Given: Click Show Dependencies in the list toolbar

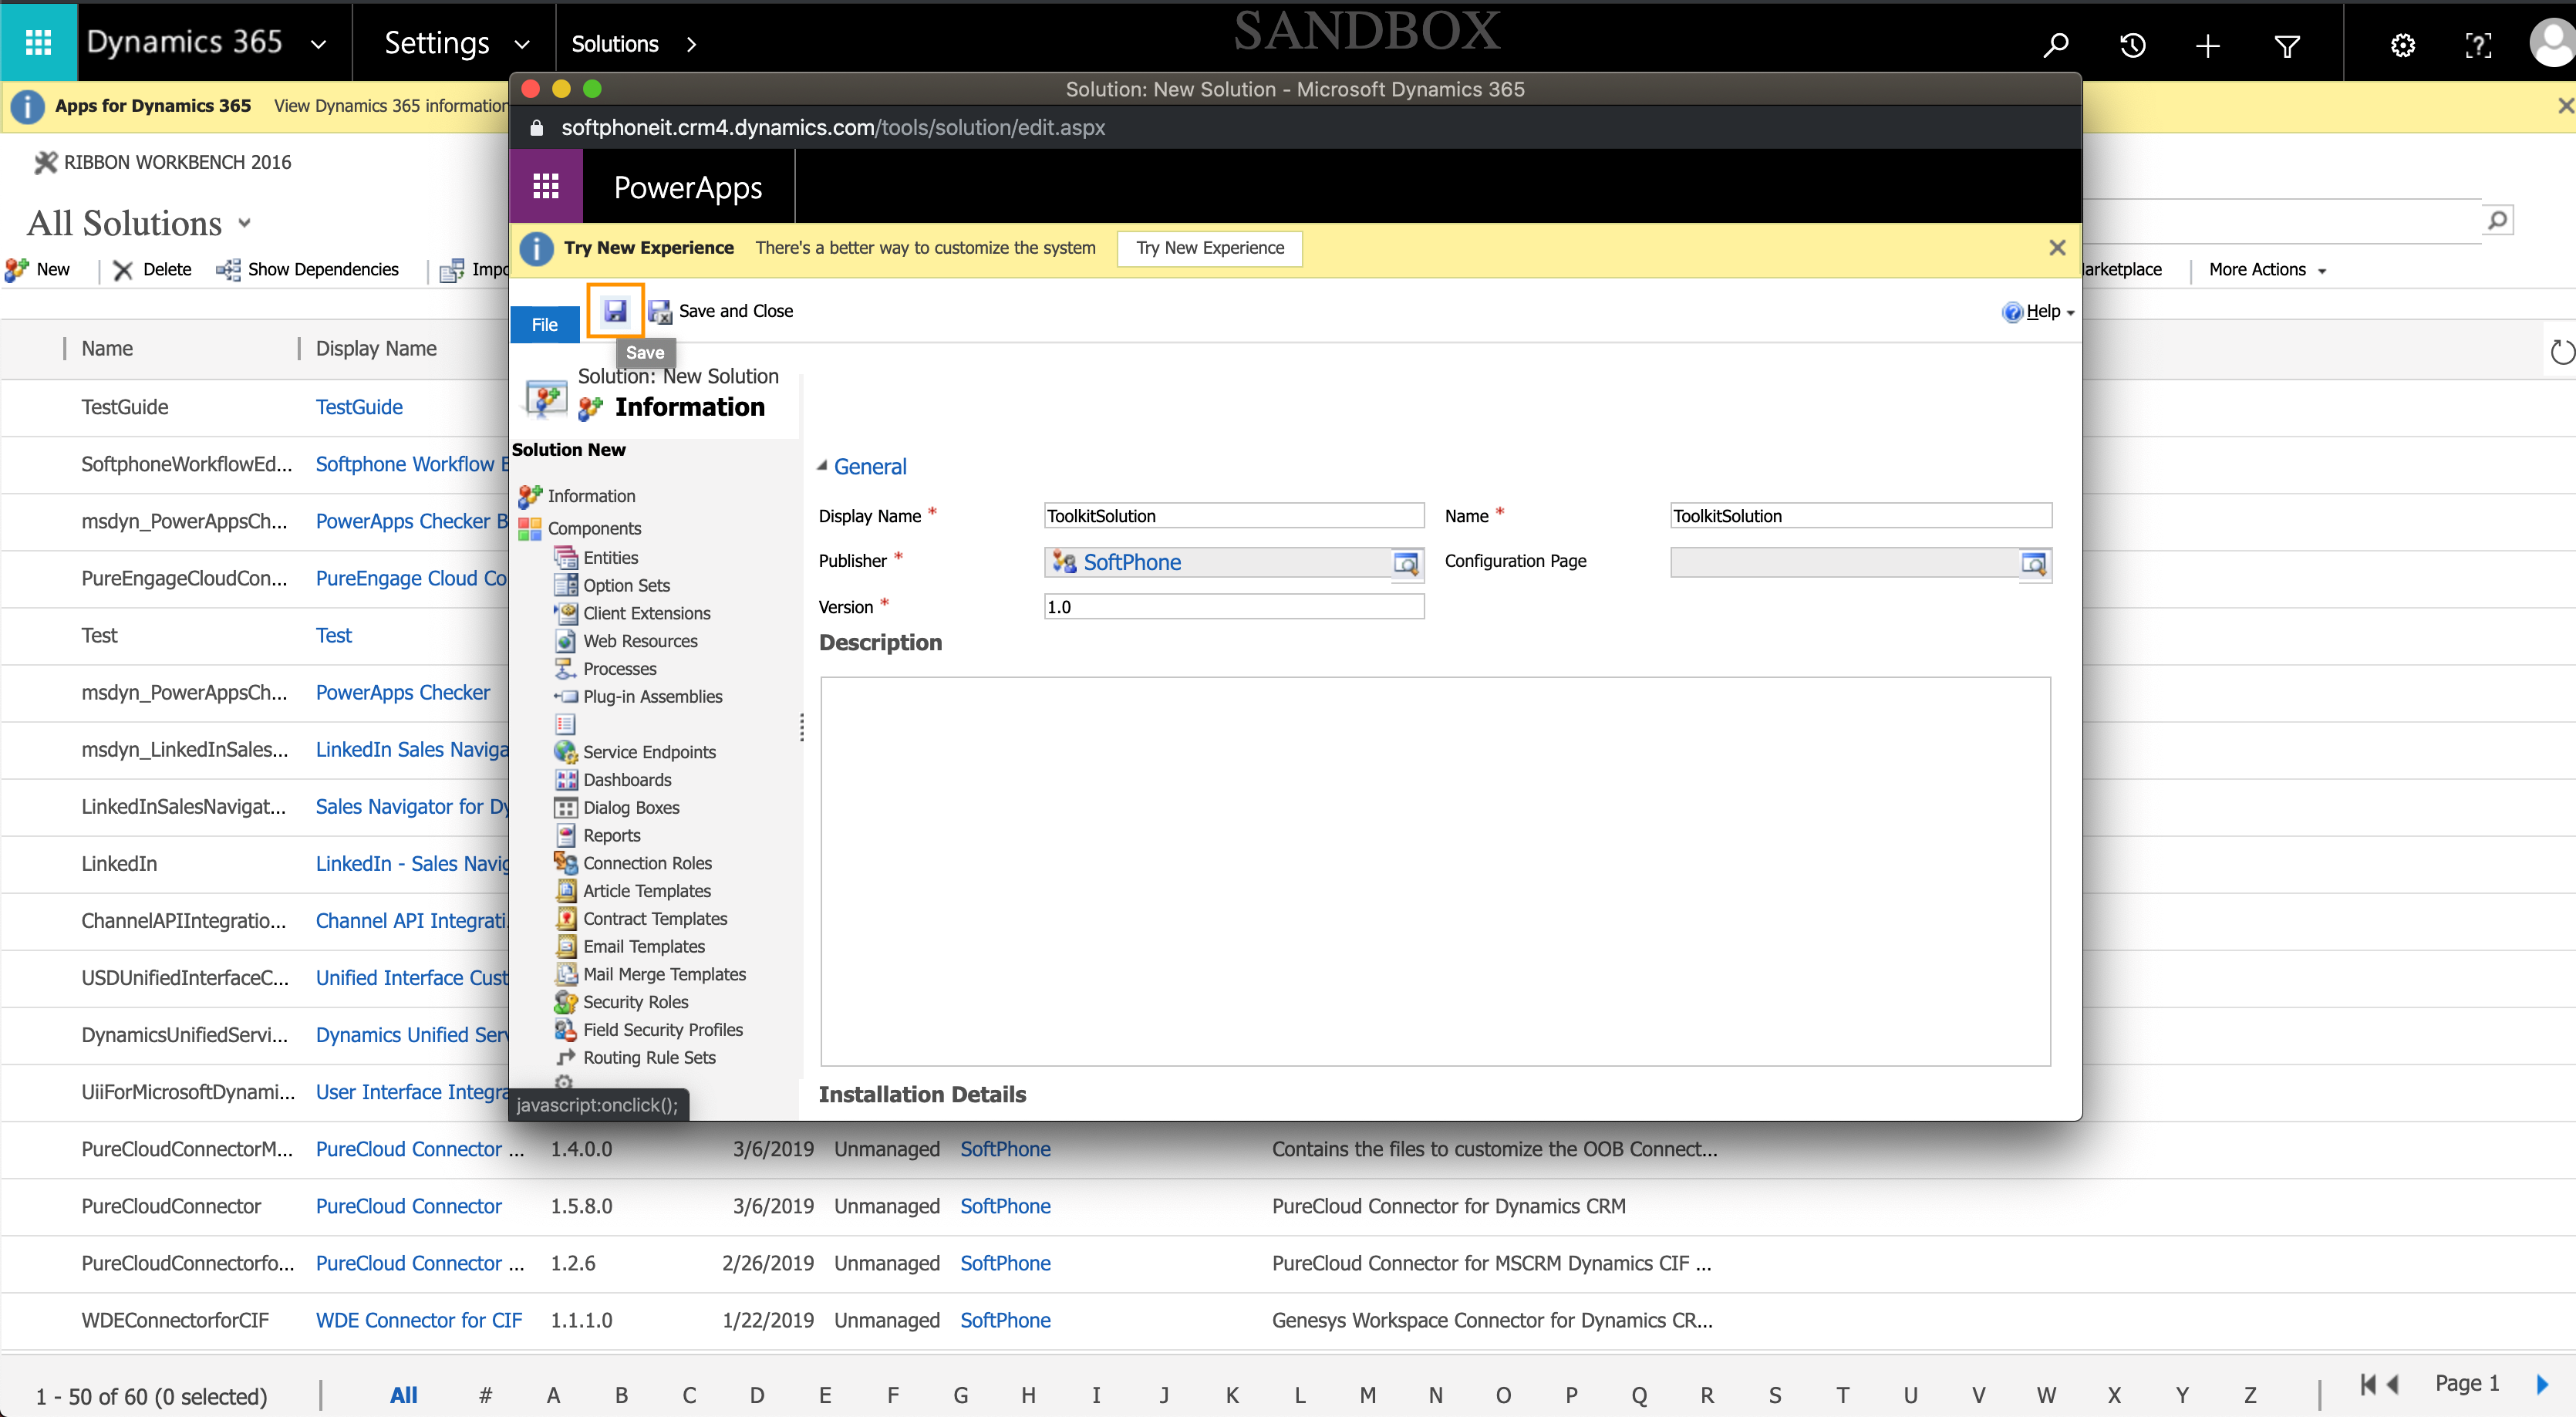Looking at the screenshot, I should [308, 269].
